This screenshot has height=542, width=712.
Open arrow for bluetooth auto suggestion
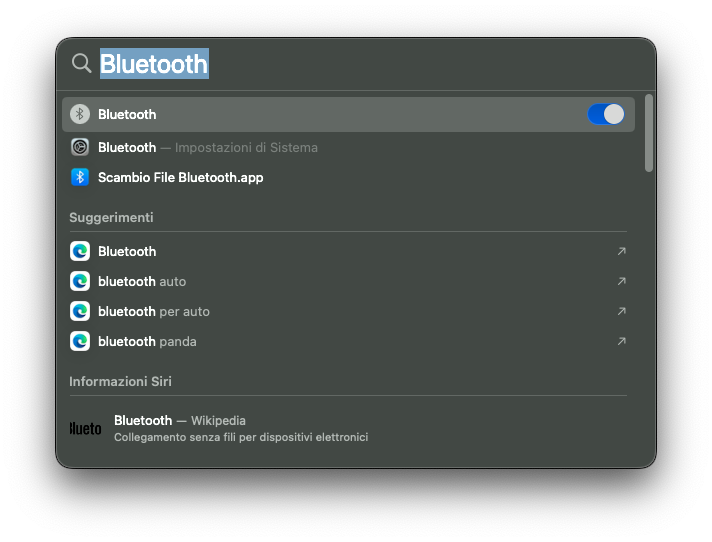click(x=621, y=281)
